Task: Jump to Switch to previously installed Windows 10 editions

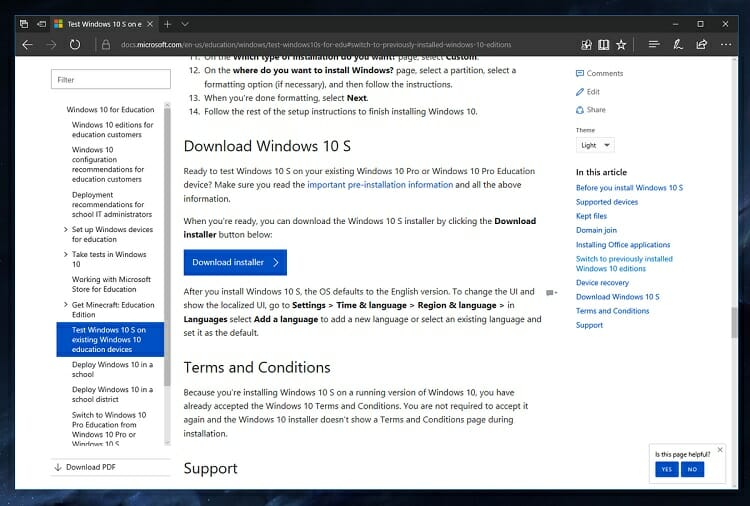Action: tap(624, 264)
